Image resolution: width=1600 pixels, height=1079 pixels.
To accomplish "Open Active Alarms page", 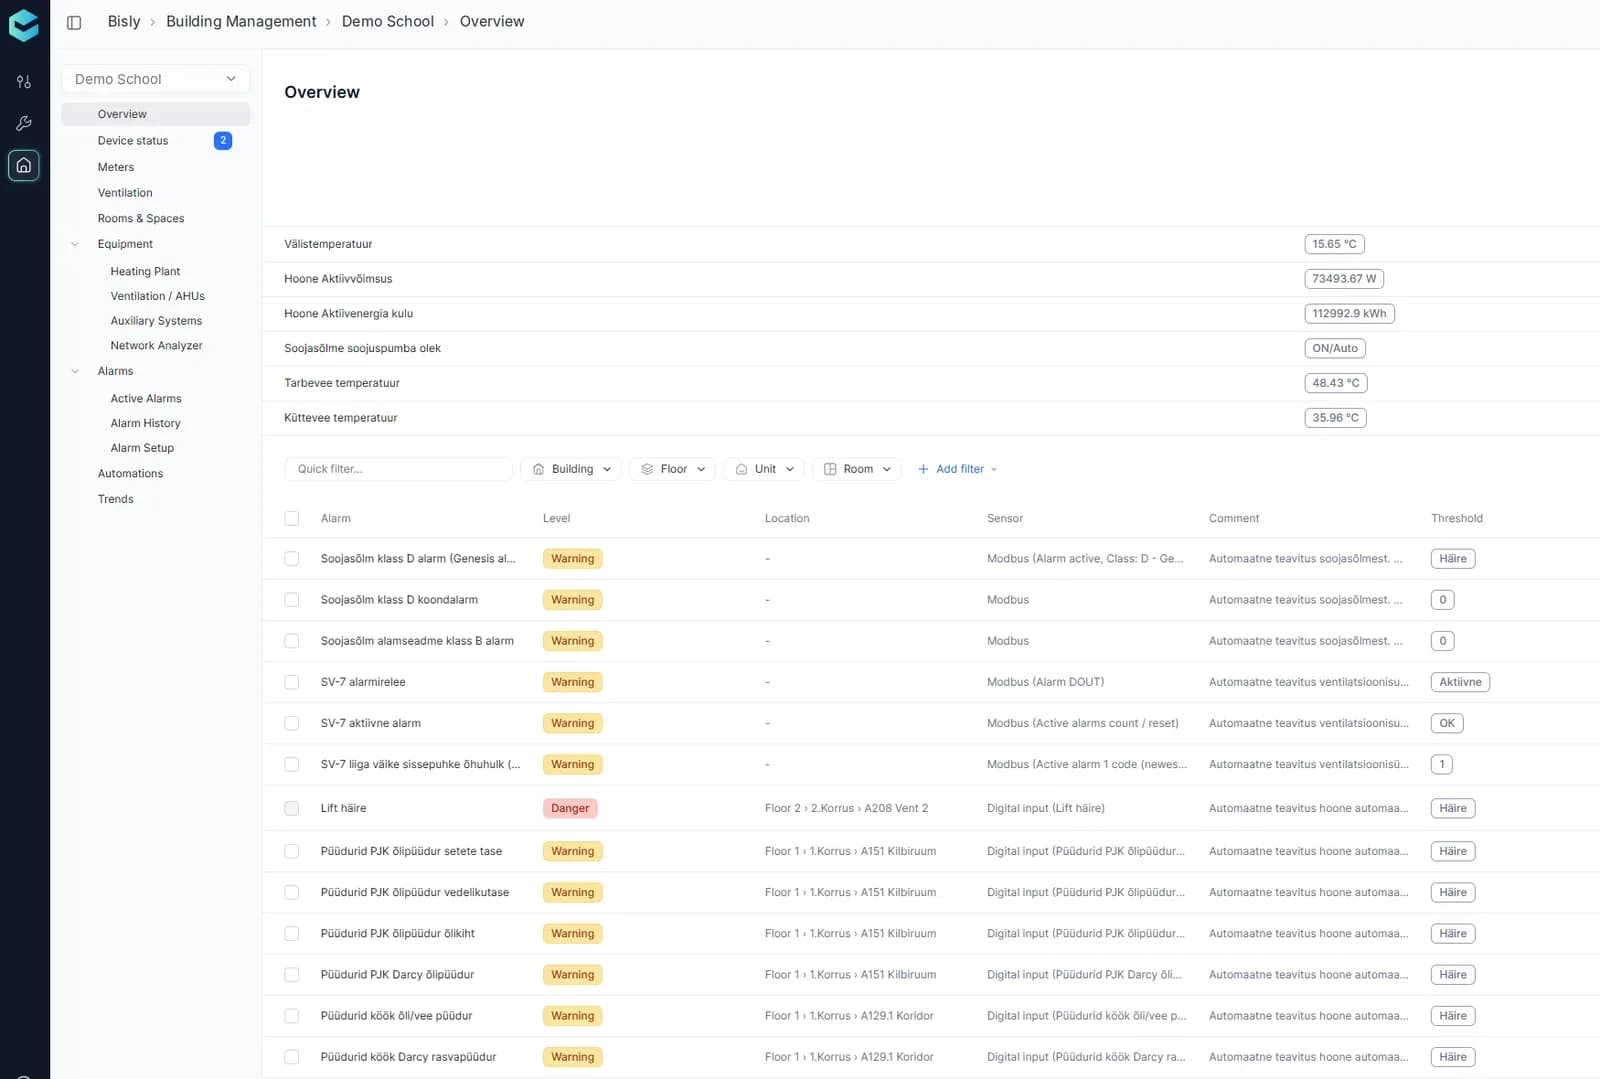I will tap(146, 398).
